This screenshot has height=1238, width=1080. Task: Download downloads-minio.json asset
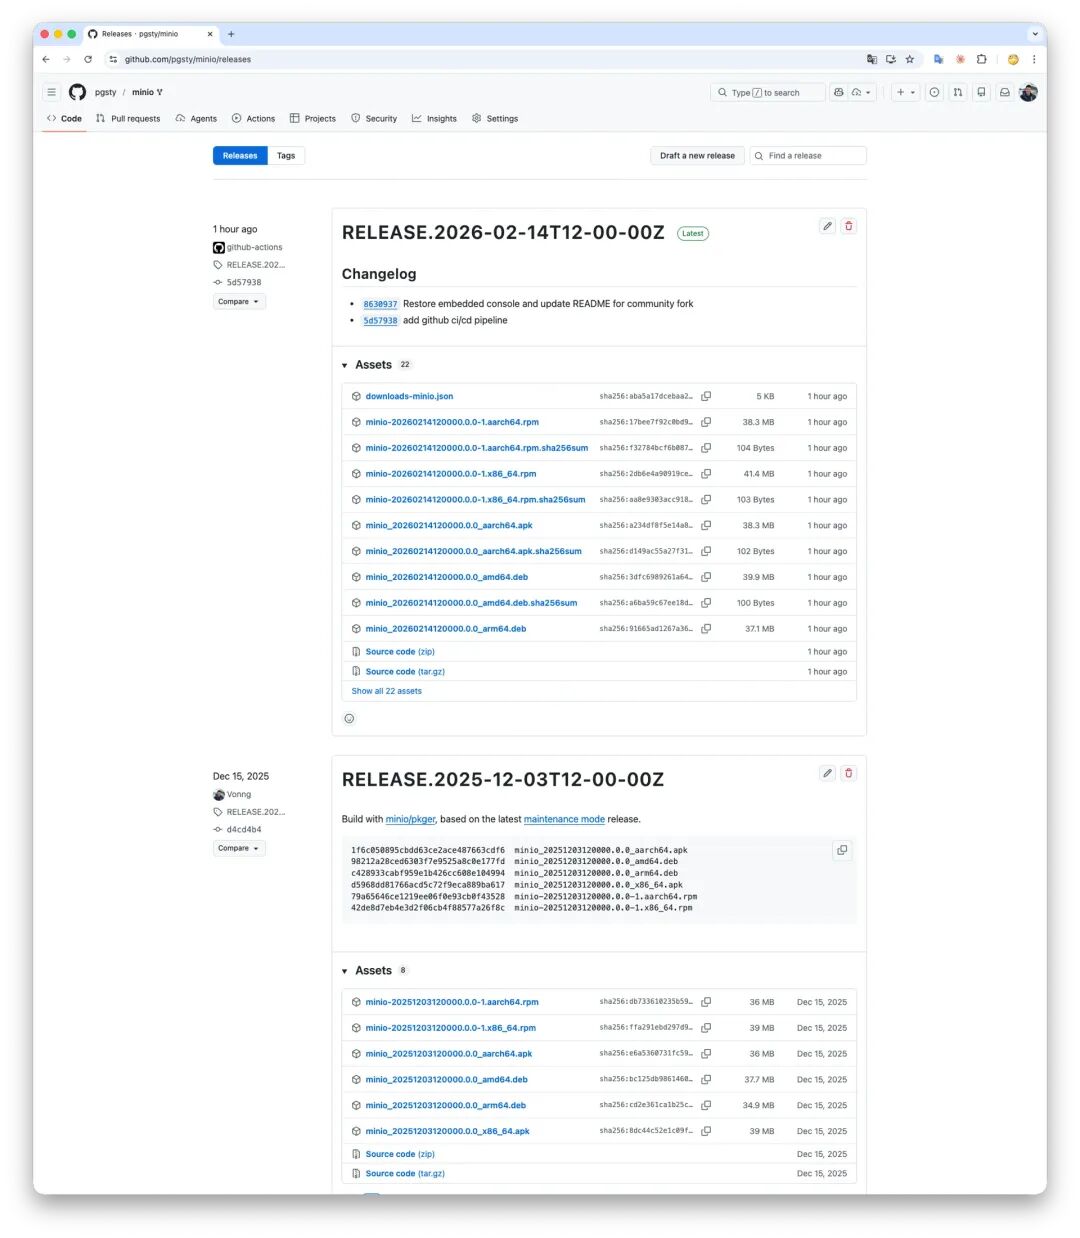(409, 396)
